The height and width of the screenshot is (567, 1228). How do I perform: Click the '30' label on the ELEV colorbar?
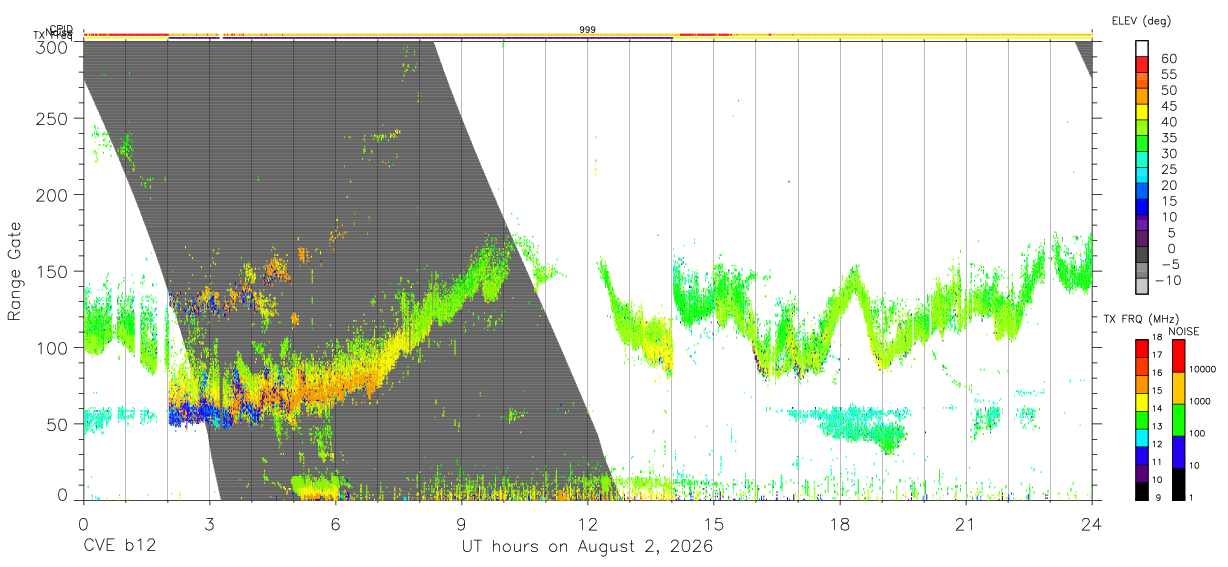tap(1169, 153)
